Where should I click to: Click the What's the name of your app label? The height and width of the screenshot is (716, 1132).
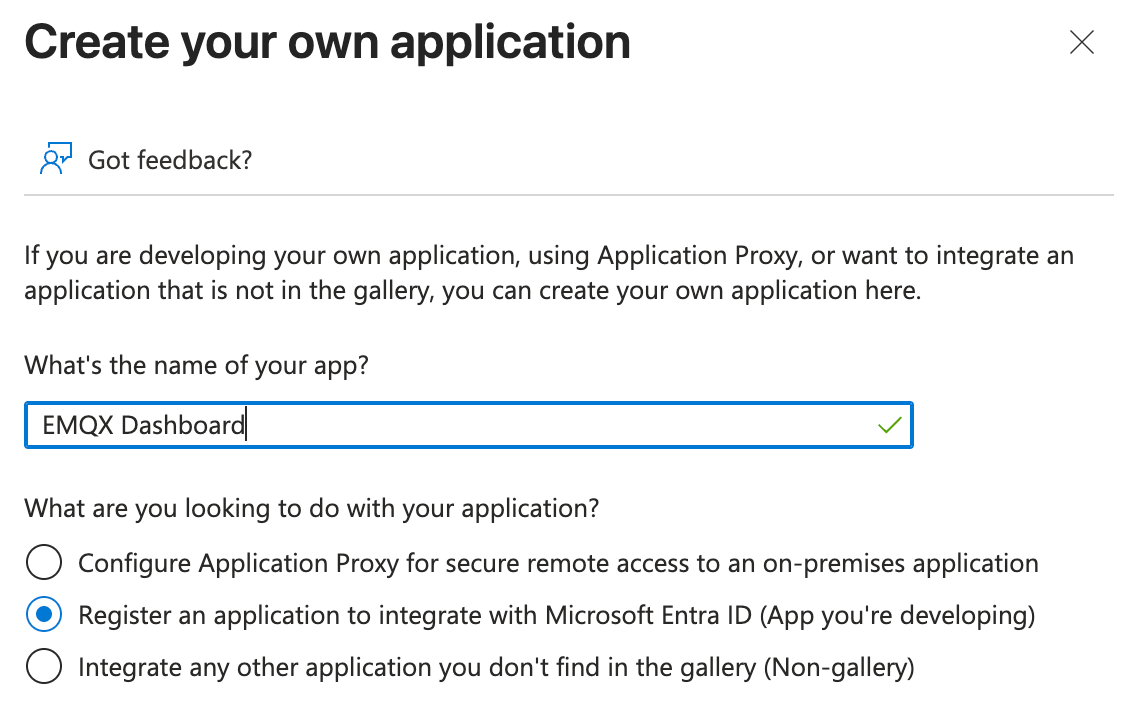pos(197,365)
